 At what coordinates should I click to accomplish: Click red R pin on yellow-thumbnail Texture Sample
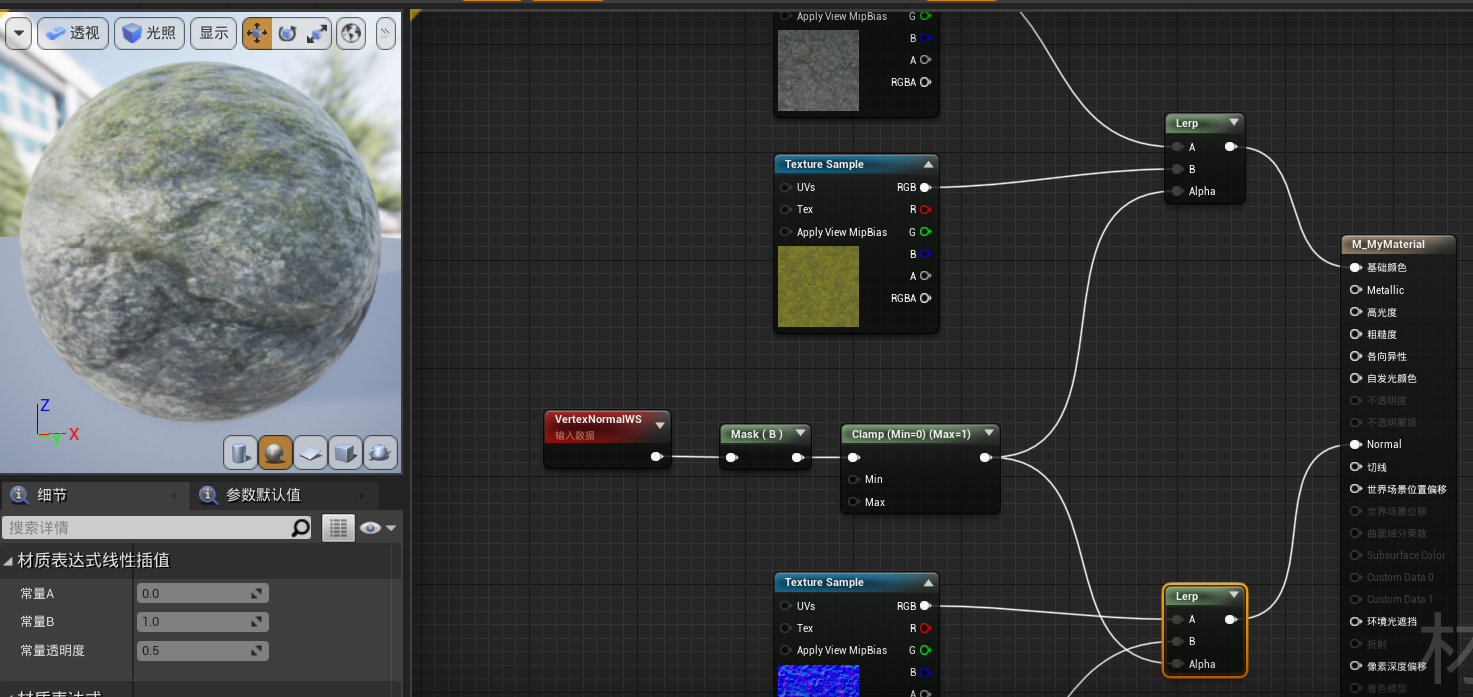click(x=925, y=209)
